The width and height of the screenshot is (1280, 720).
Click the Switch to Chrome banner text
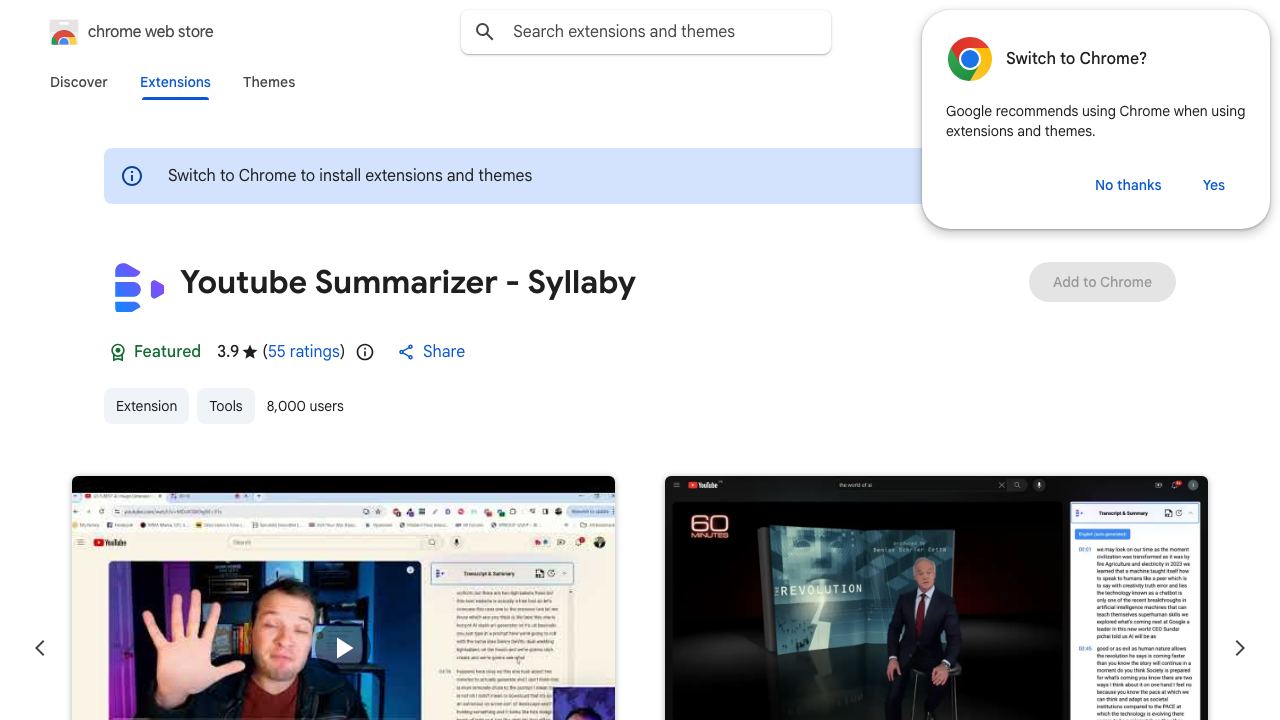[x=350, y=175]
